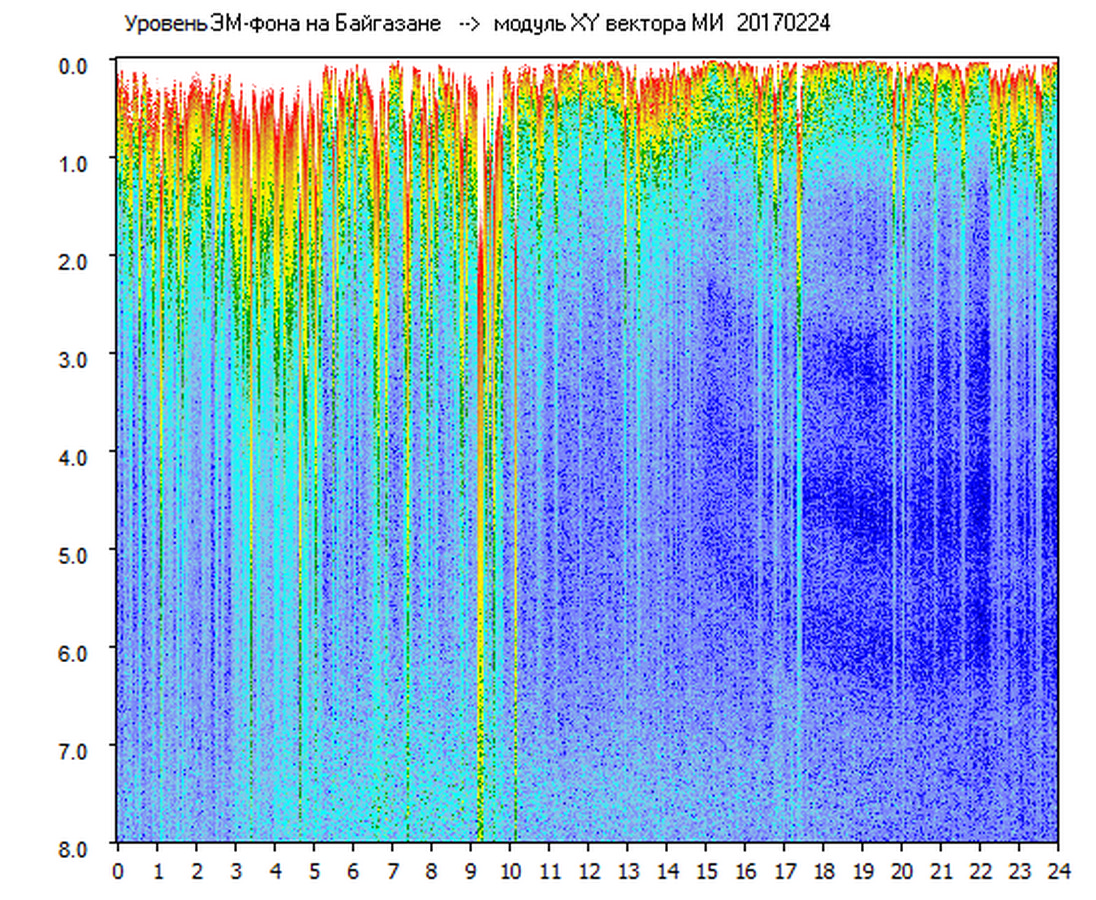The image size is (1096, 900).
Task: Click the y-axis label 8.0
Action: (x=76, y=848)
